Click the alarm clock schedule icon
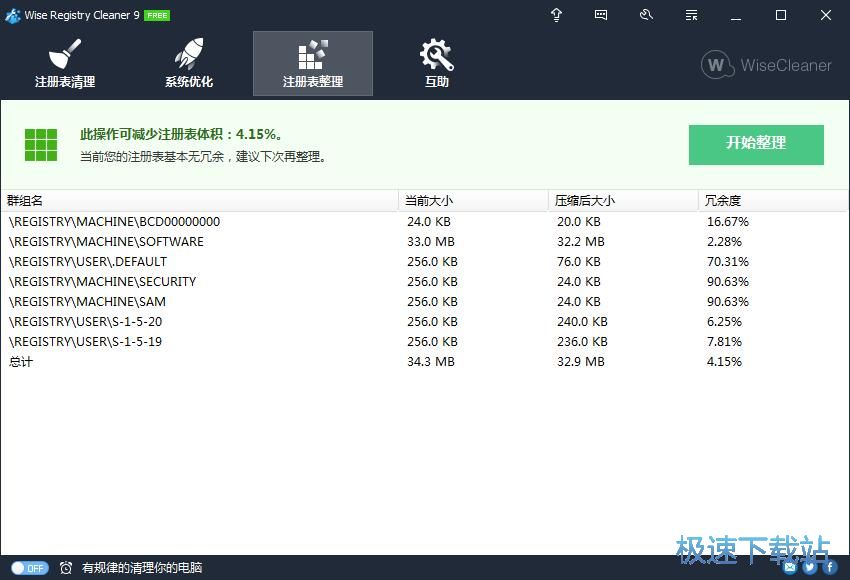 [x=66, y=568]
